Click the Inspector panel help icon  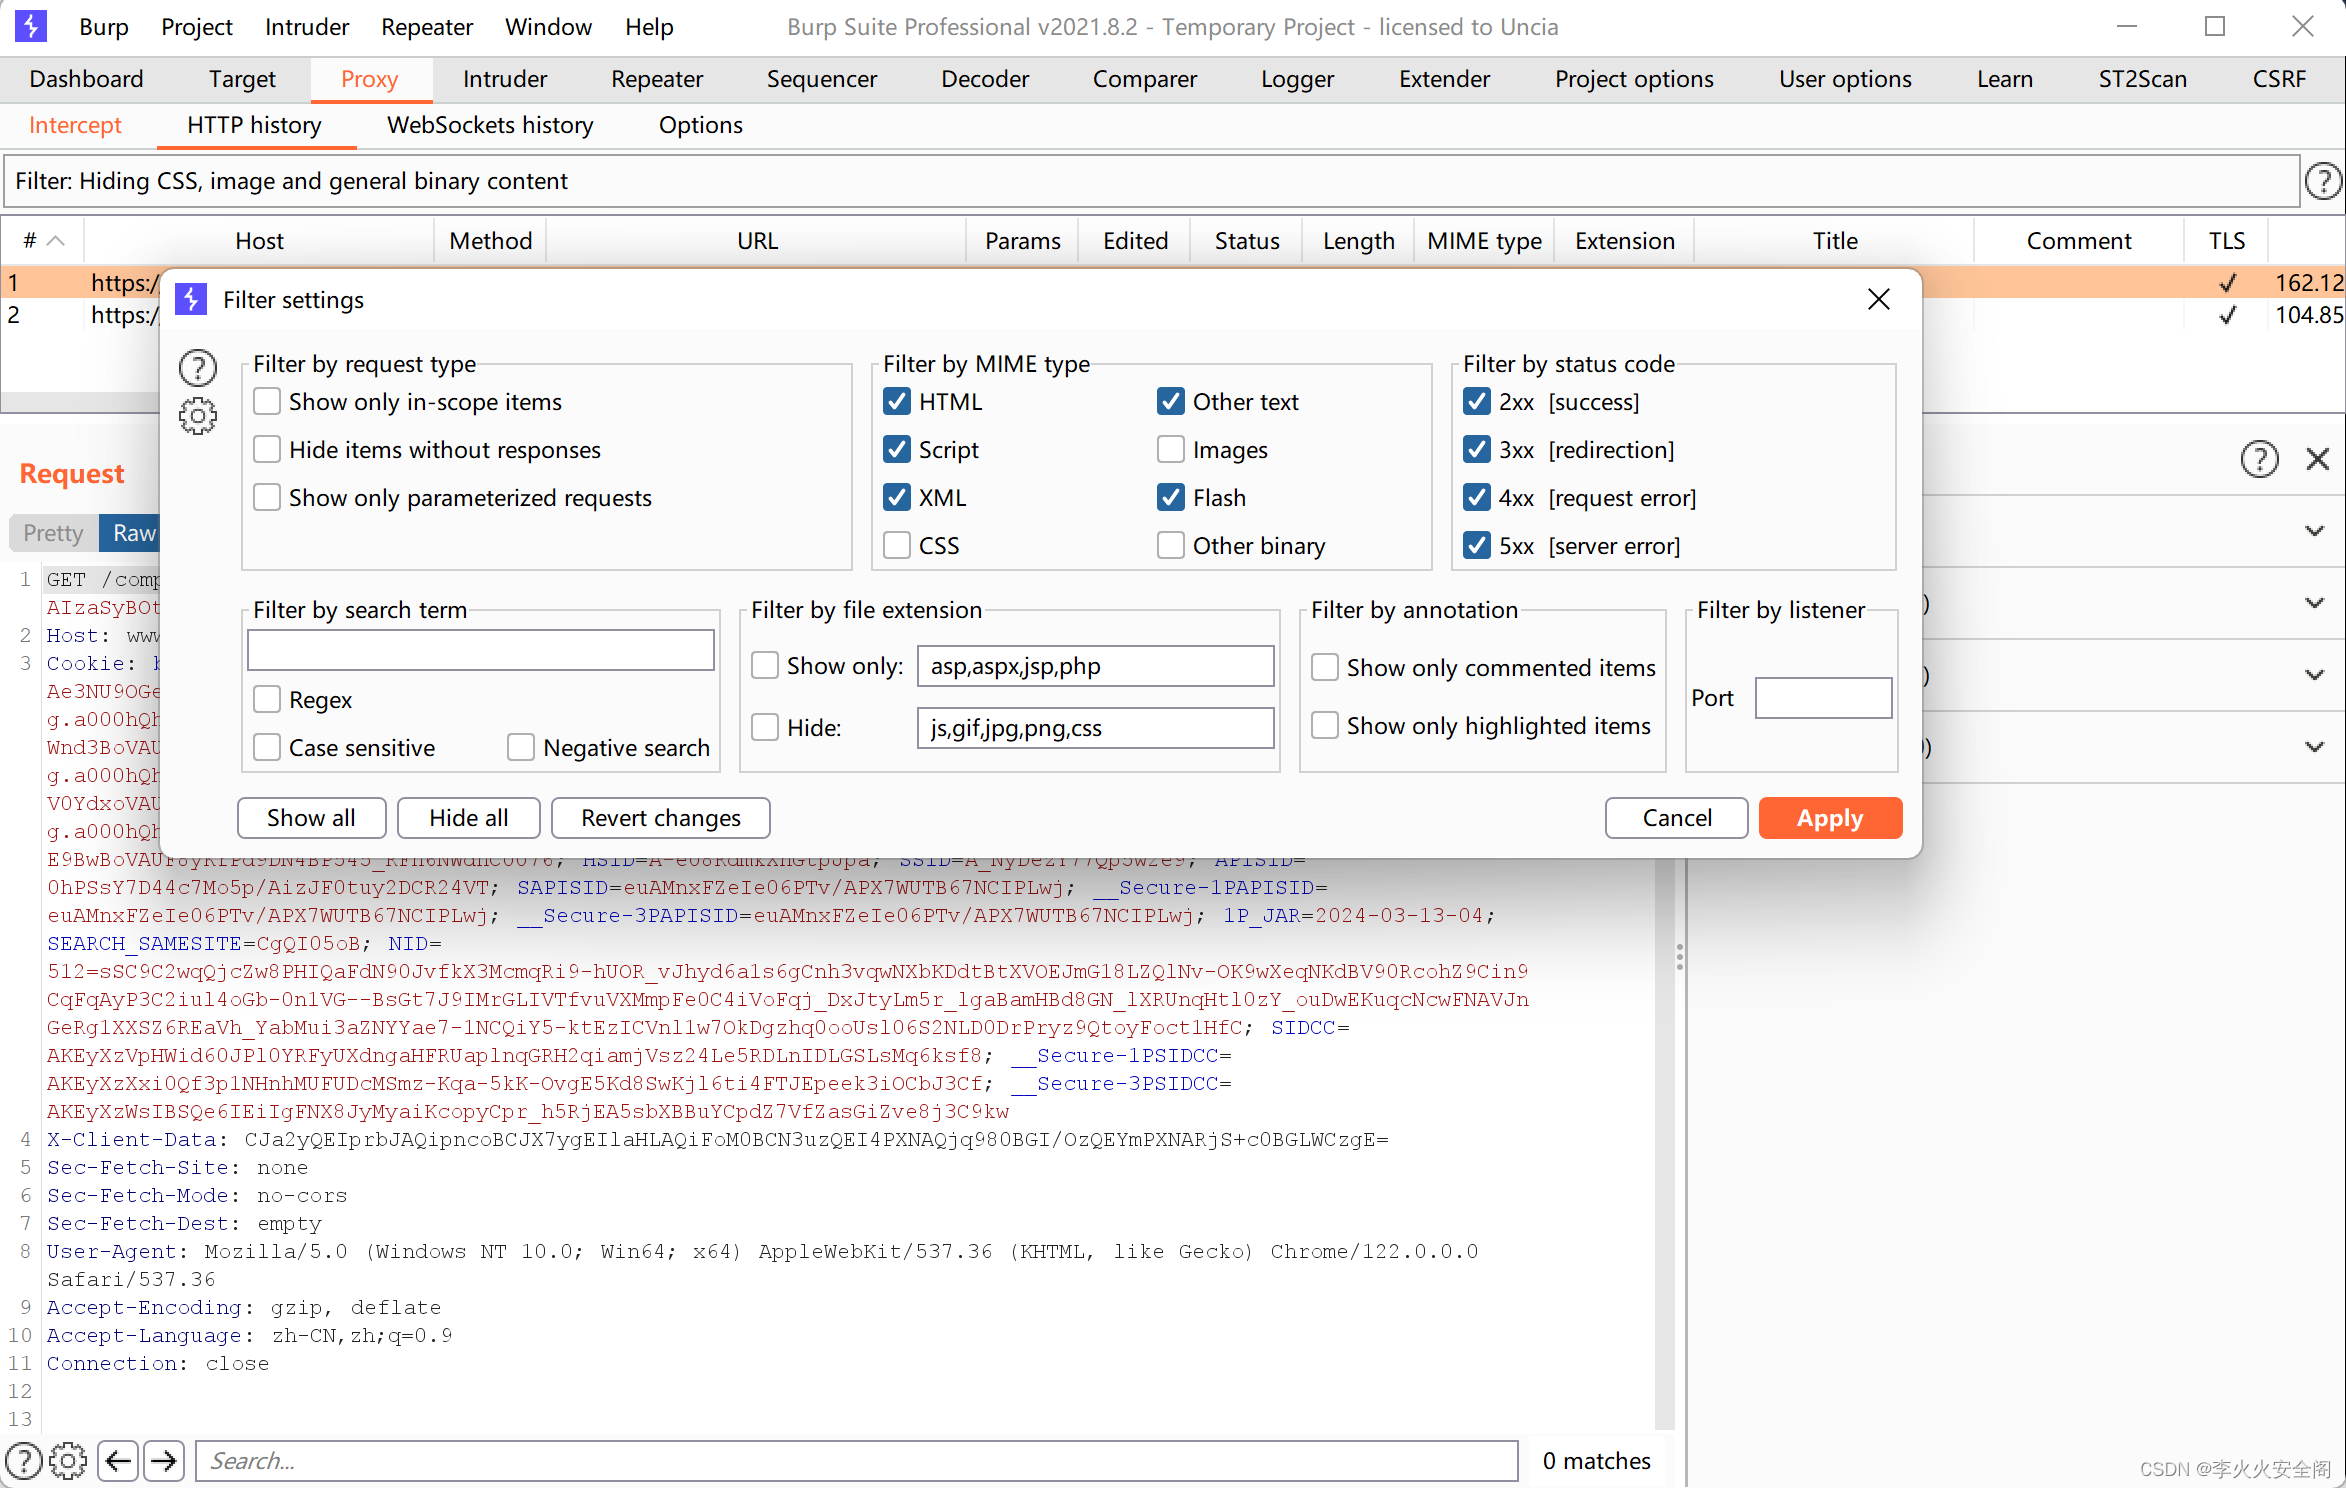(x=2259, y=459)
